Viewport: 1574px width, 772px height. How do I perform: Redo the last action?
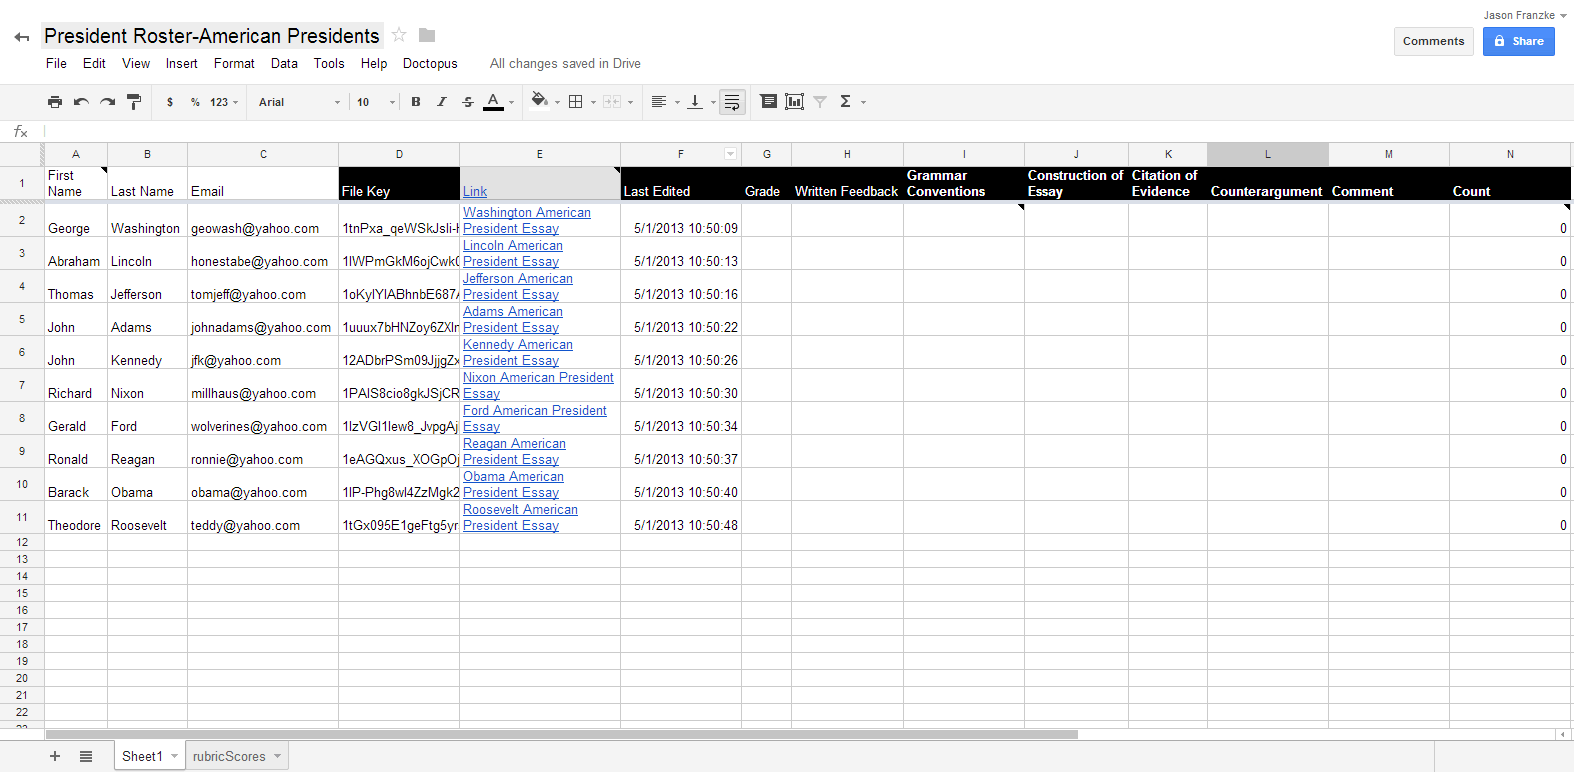click(x=107, y=102)
